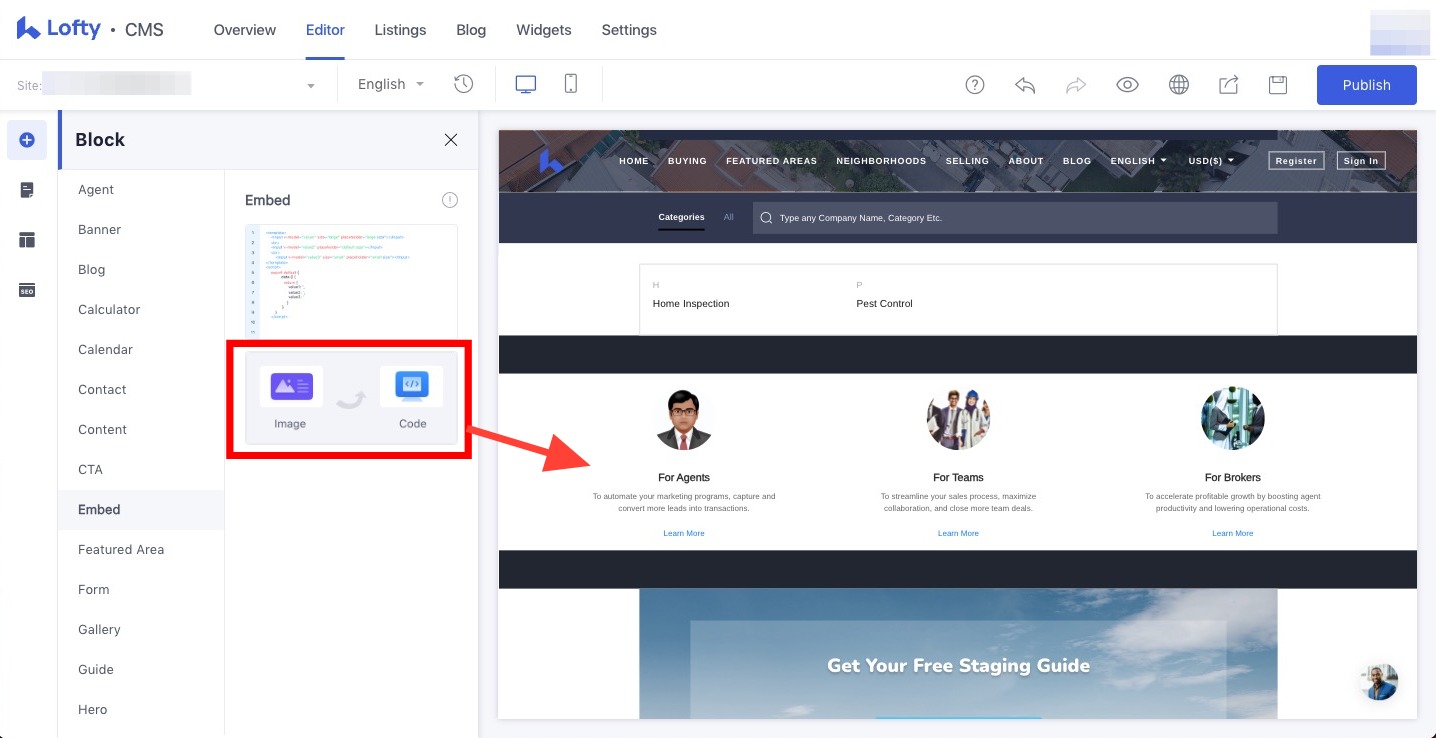Click the share/export icon

click(1228, 84)
